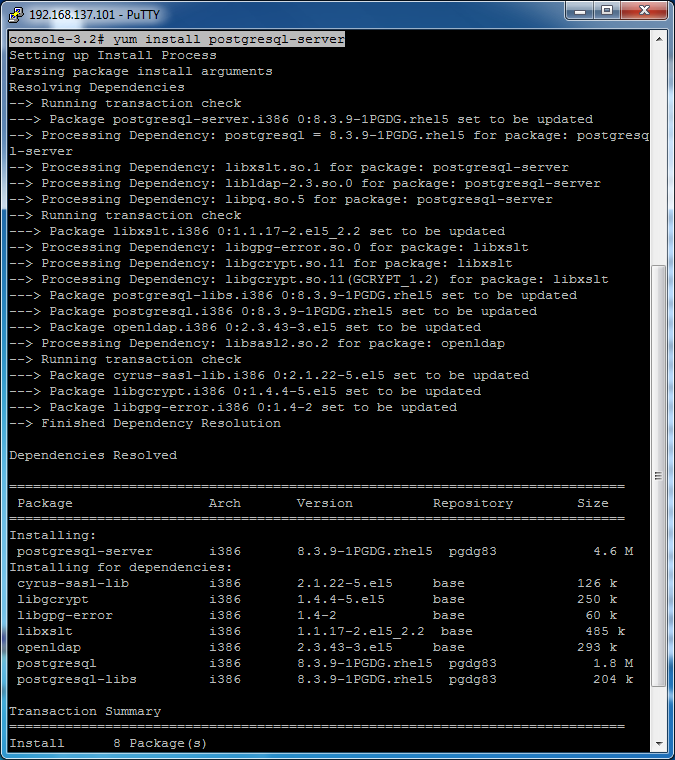This screenshot has width=675, height=760.
Task: Click the Repository column header
Action: pos(472,503)
